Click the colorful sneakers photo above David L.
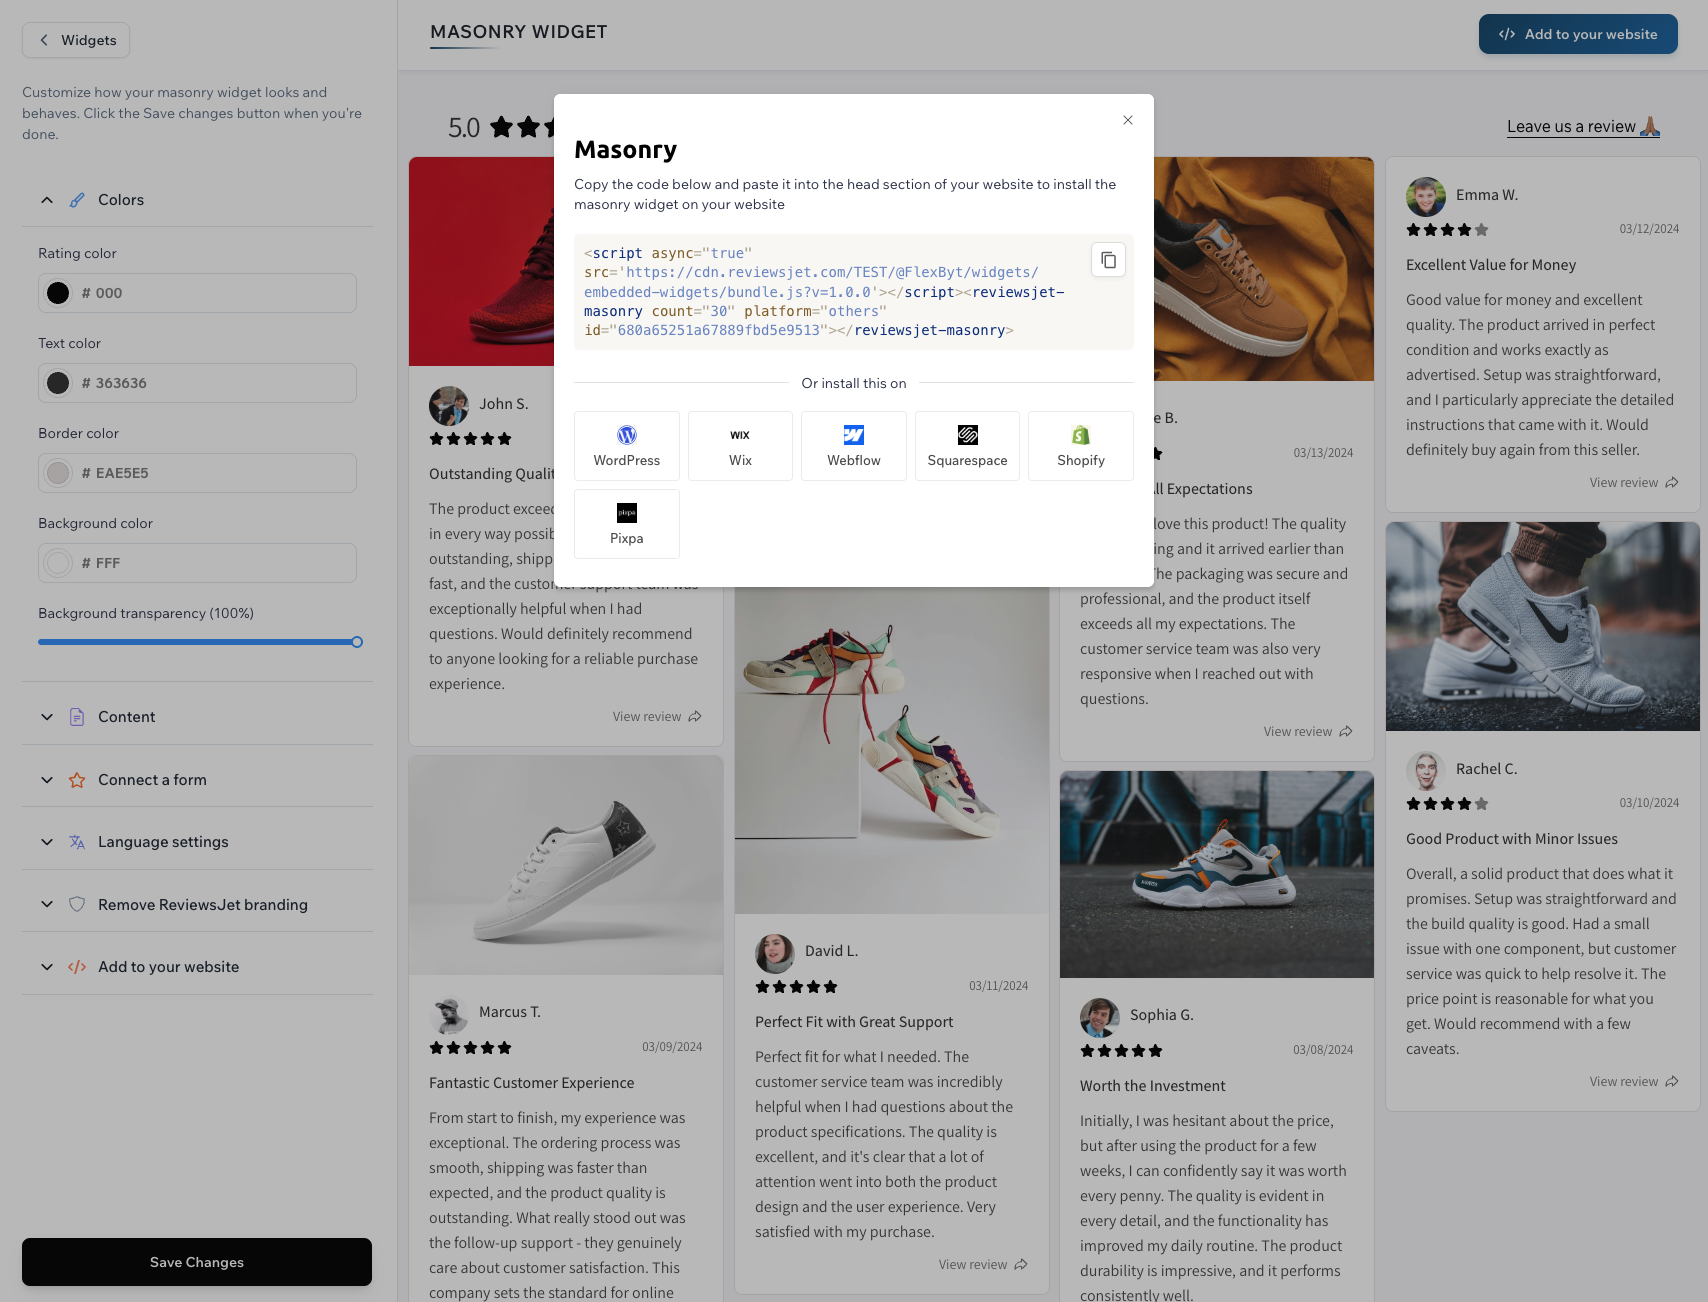The width and height of the screenshot is (1708, 1302). coord(892,750)
